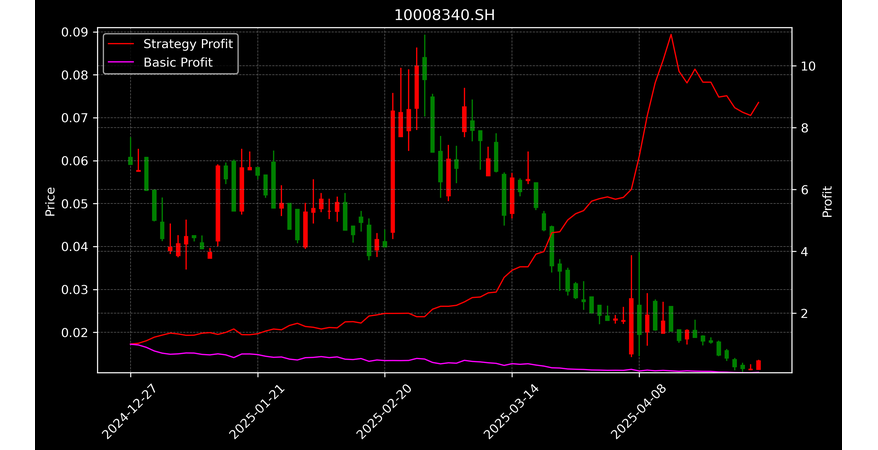Screen dimensions: 878x450
Task: Click the 4 profit tick label
Action: pos(804,252)
